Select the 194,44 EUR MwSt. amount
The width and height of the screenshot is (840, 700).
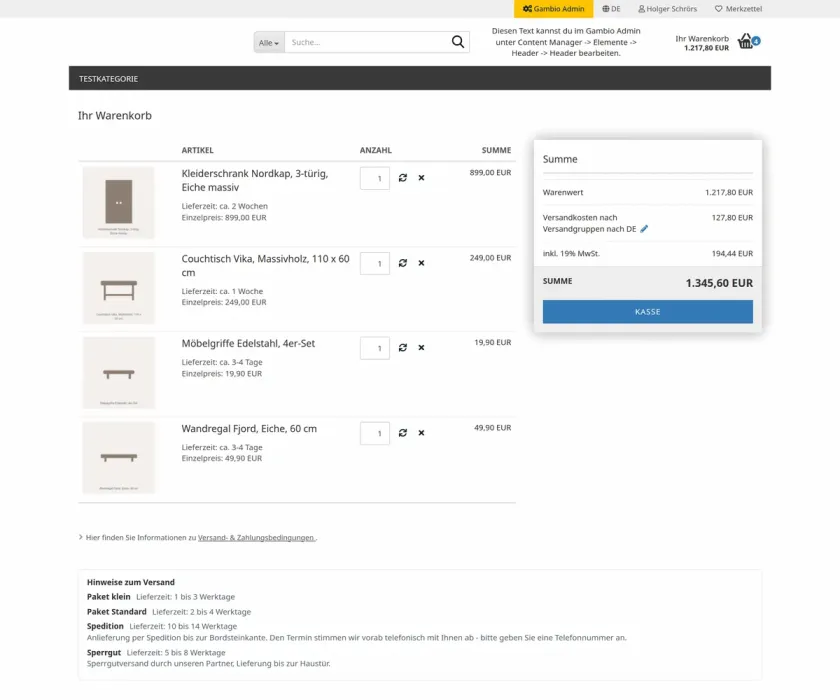point(732,253)
